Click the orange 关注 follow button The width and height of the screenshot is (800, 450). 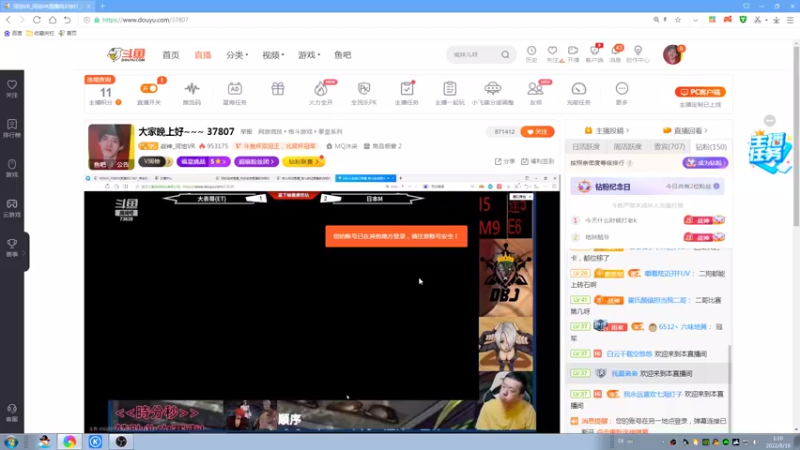[537, 132]
